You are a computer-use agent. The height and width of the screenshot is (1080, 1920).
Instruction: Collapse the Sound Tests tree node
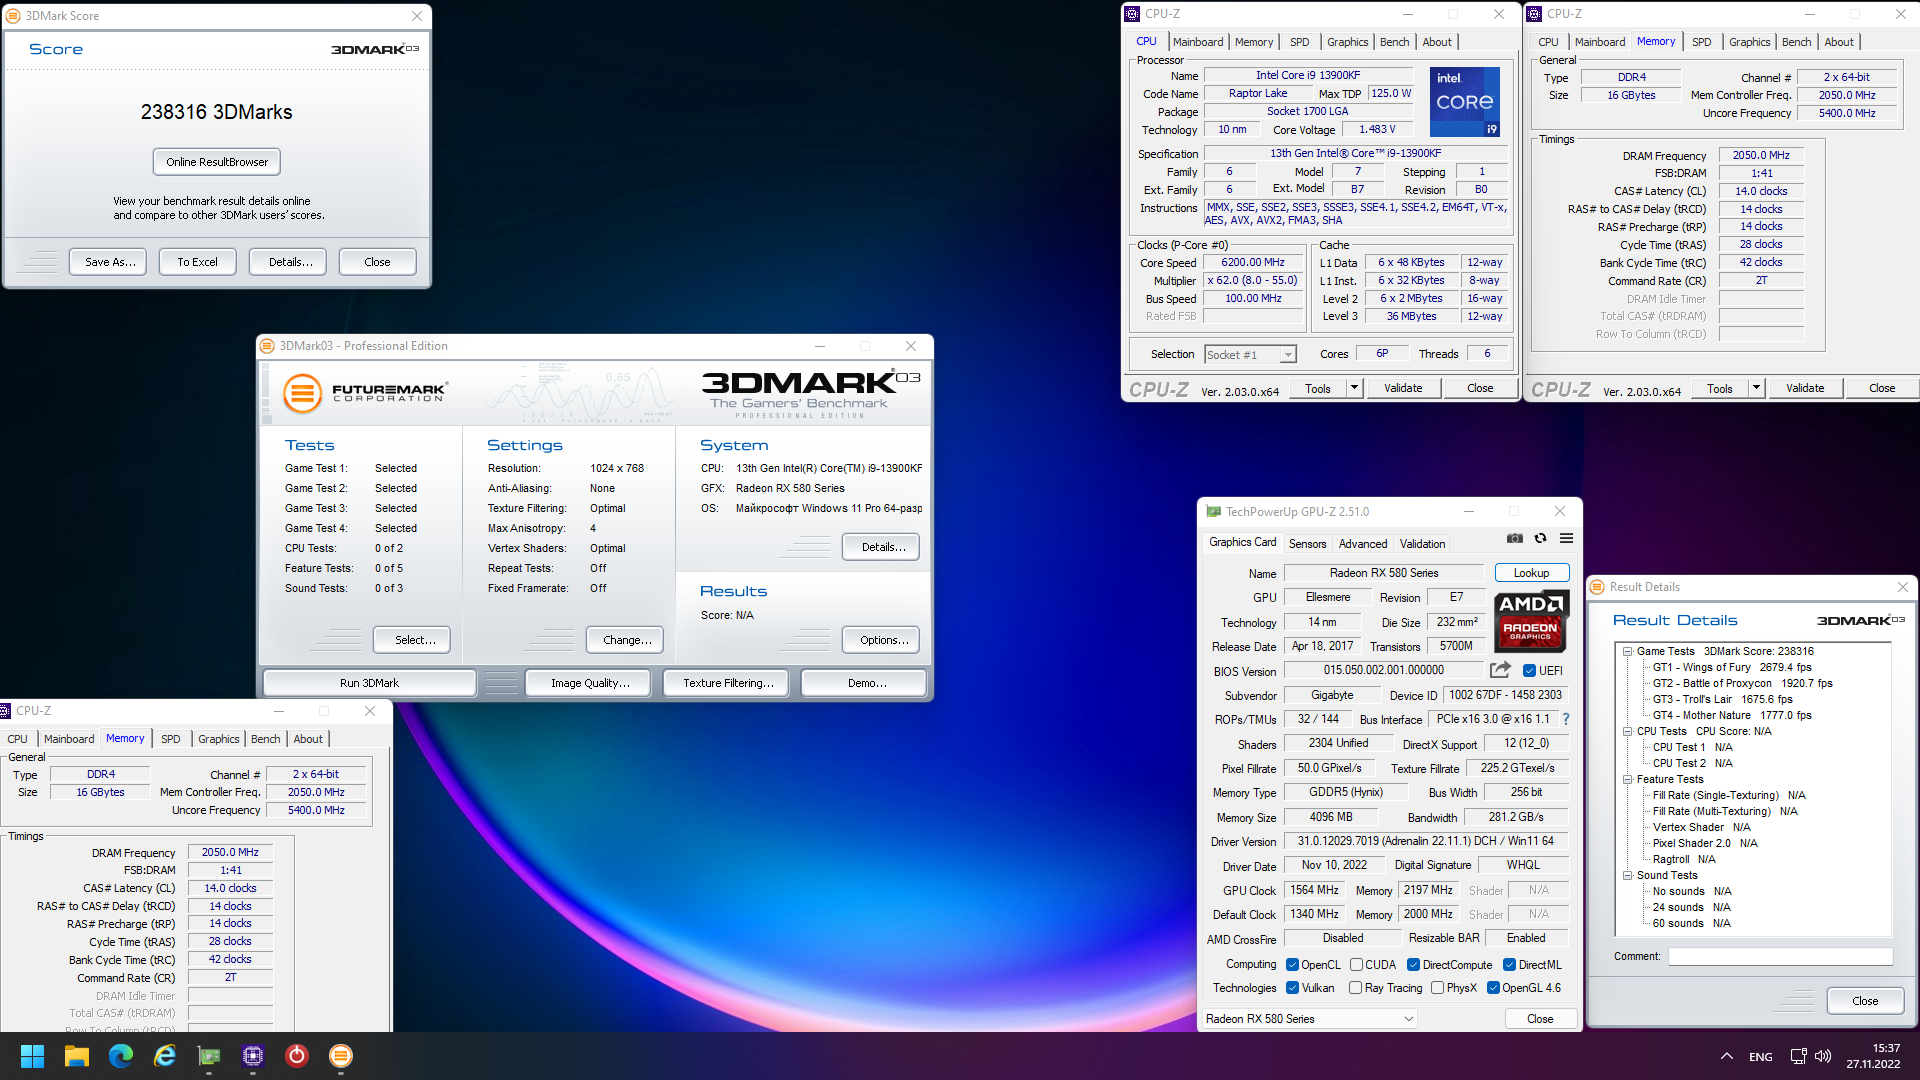coord(1628,875)
